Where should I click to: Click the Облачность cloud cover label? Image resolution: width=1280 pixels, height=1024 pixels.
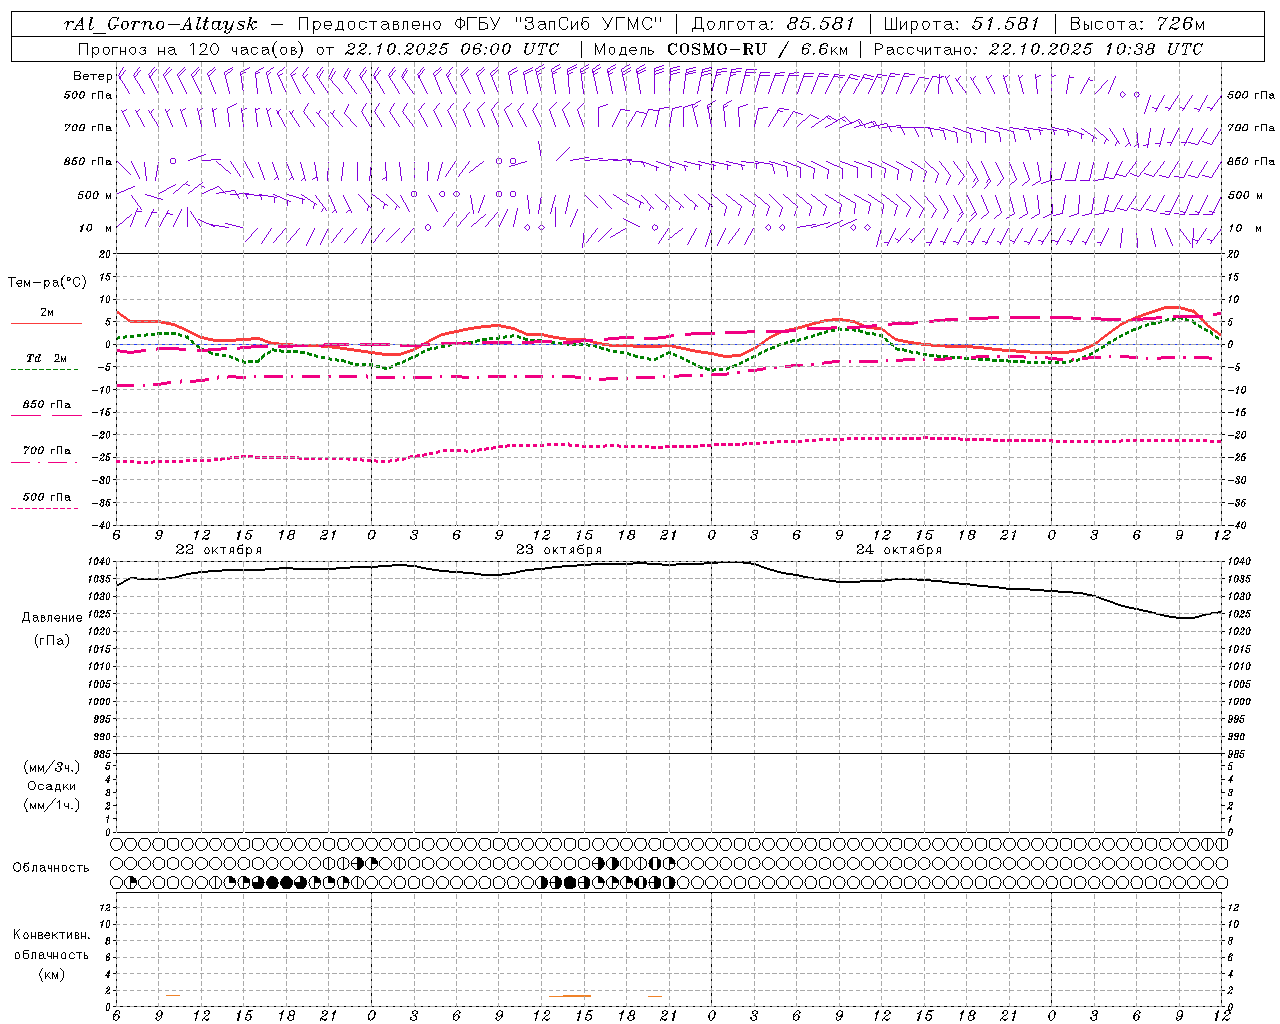(51, 868)
